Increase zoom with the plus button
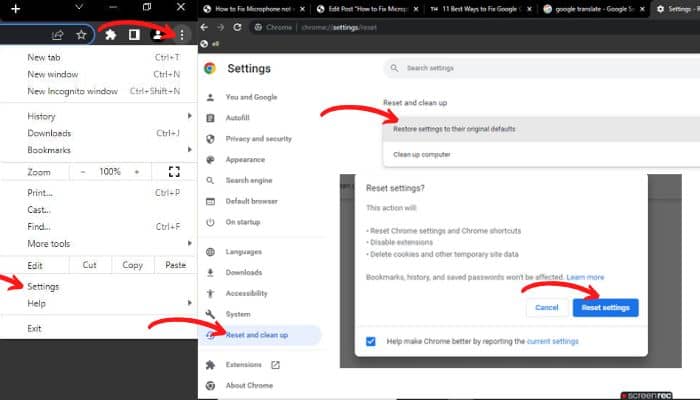Image resolution: width=700 pixels, height=400 pixels. (x=137, y=172)
